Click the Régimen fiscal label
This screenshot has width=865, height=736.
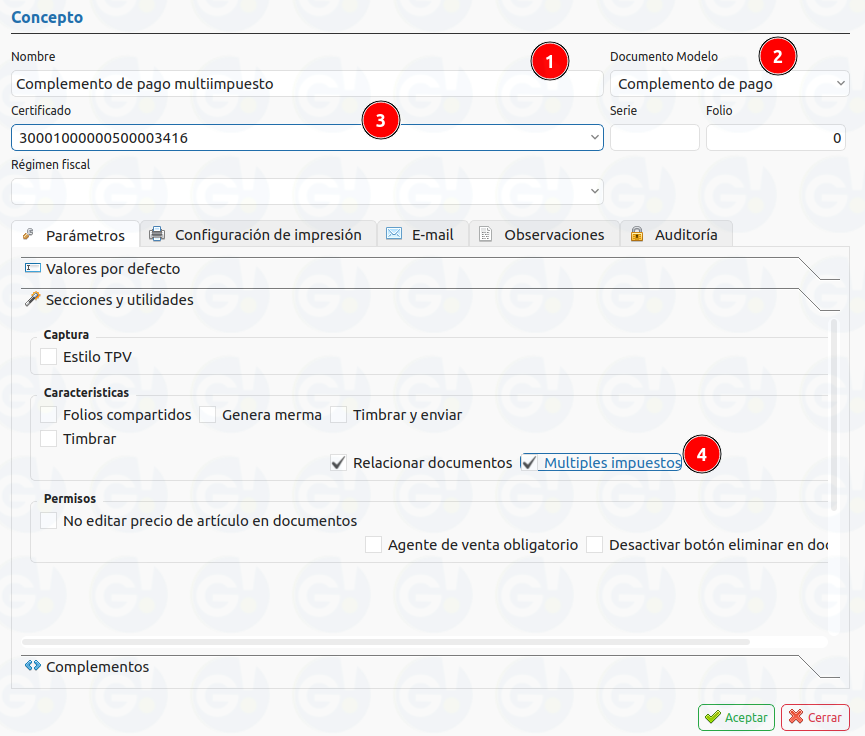point(51,164)
